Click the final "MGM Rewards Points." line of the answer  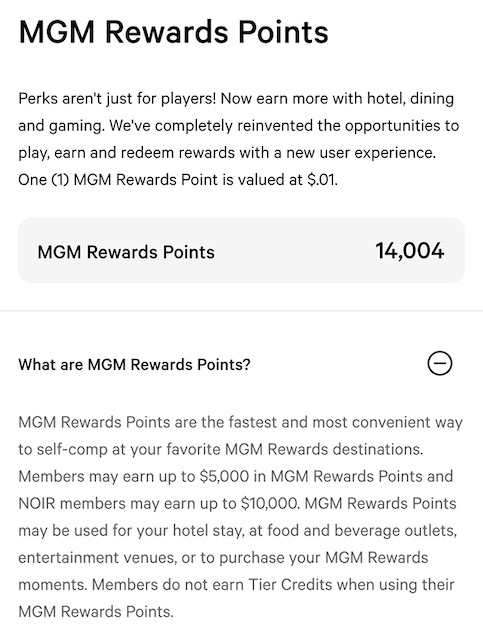click(96, 611)
